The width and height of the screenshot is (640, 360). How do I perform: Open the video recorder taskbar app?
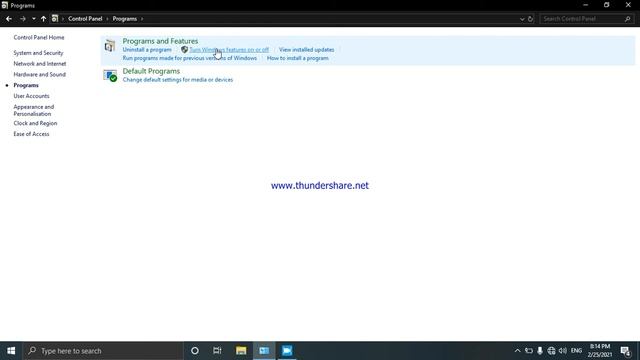coord(287,351)
